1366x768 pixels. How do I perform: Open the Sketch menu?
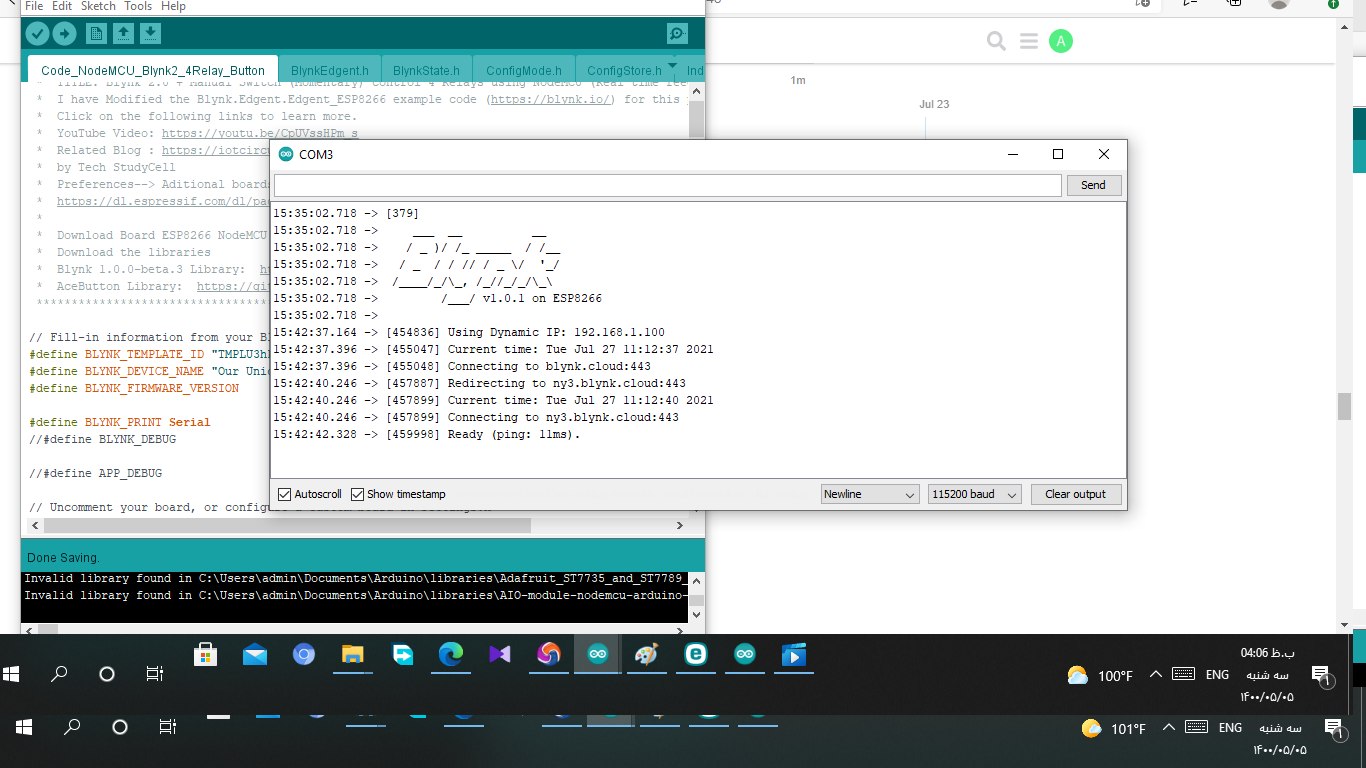[x=98, y=6]
